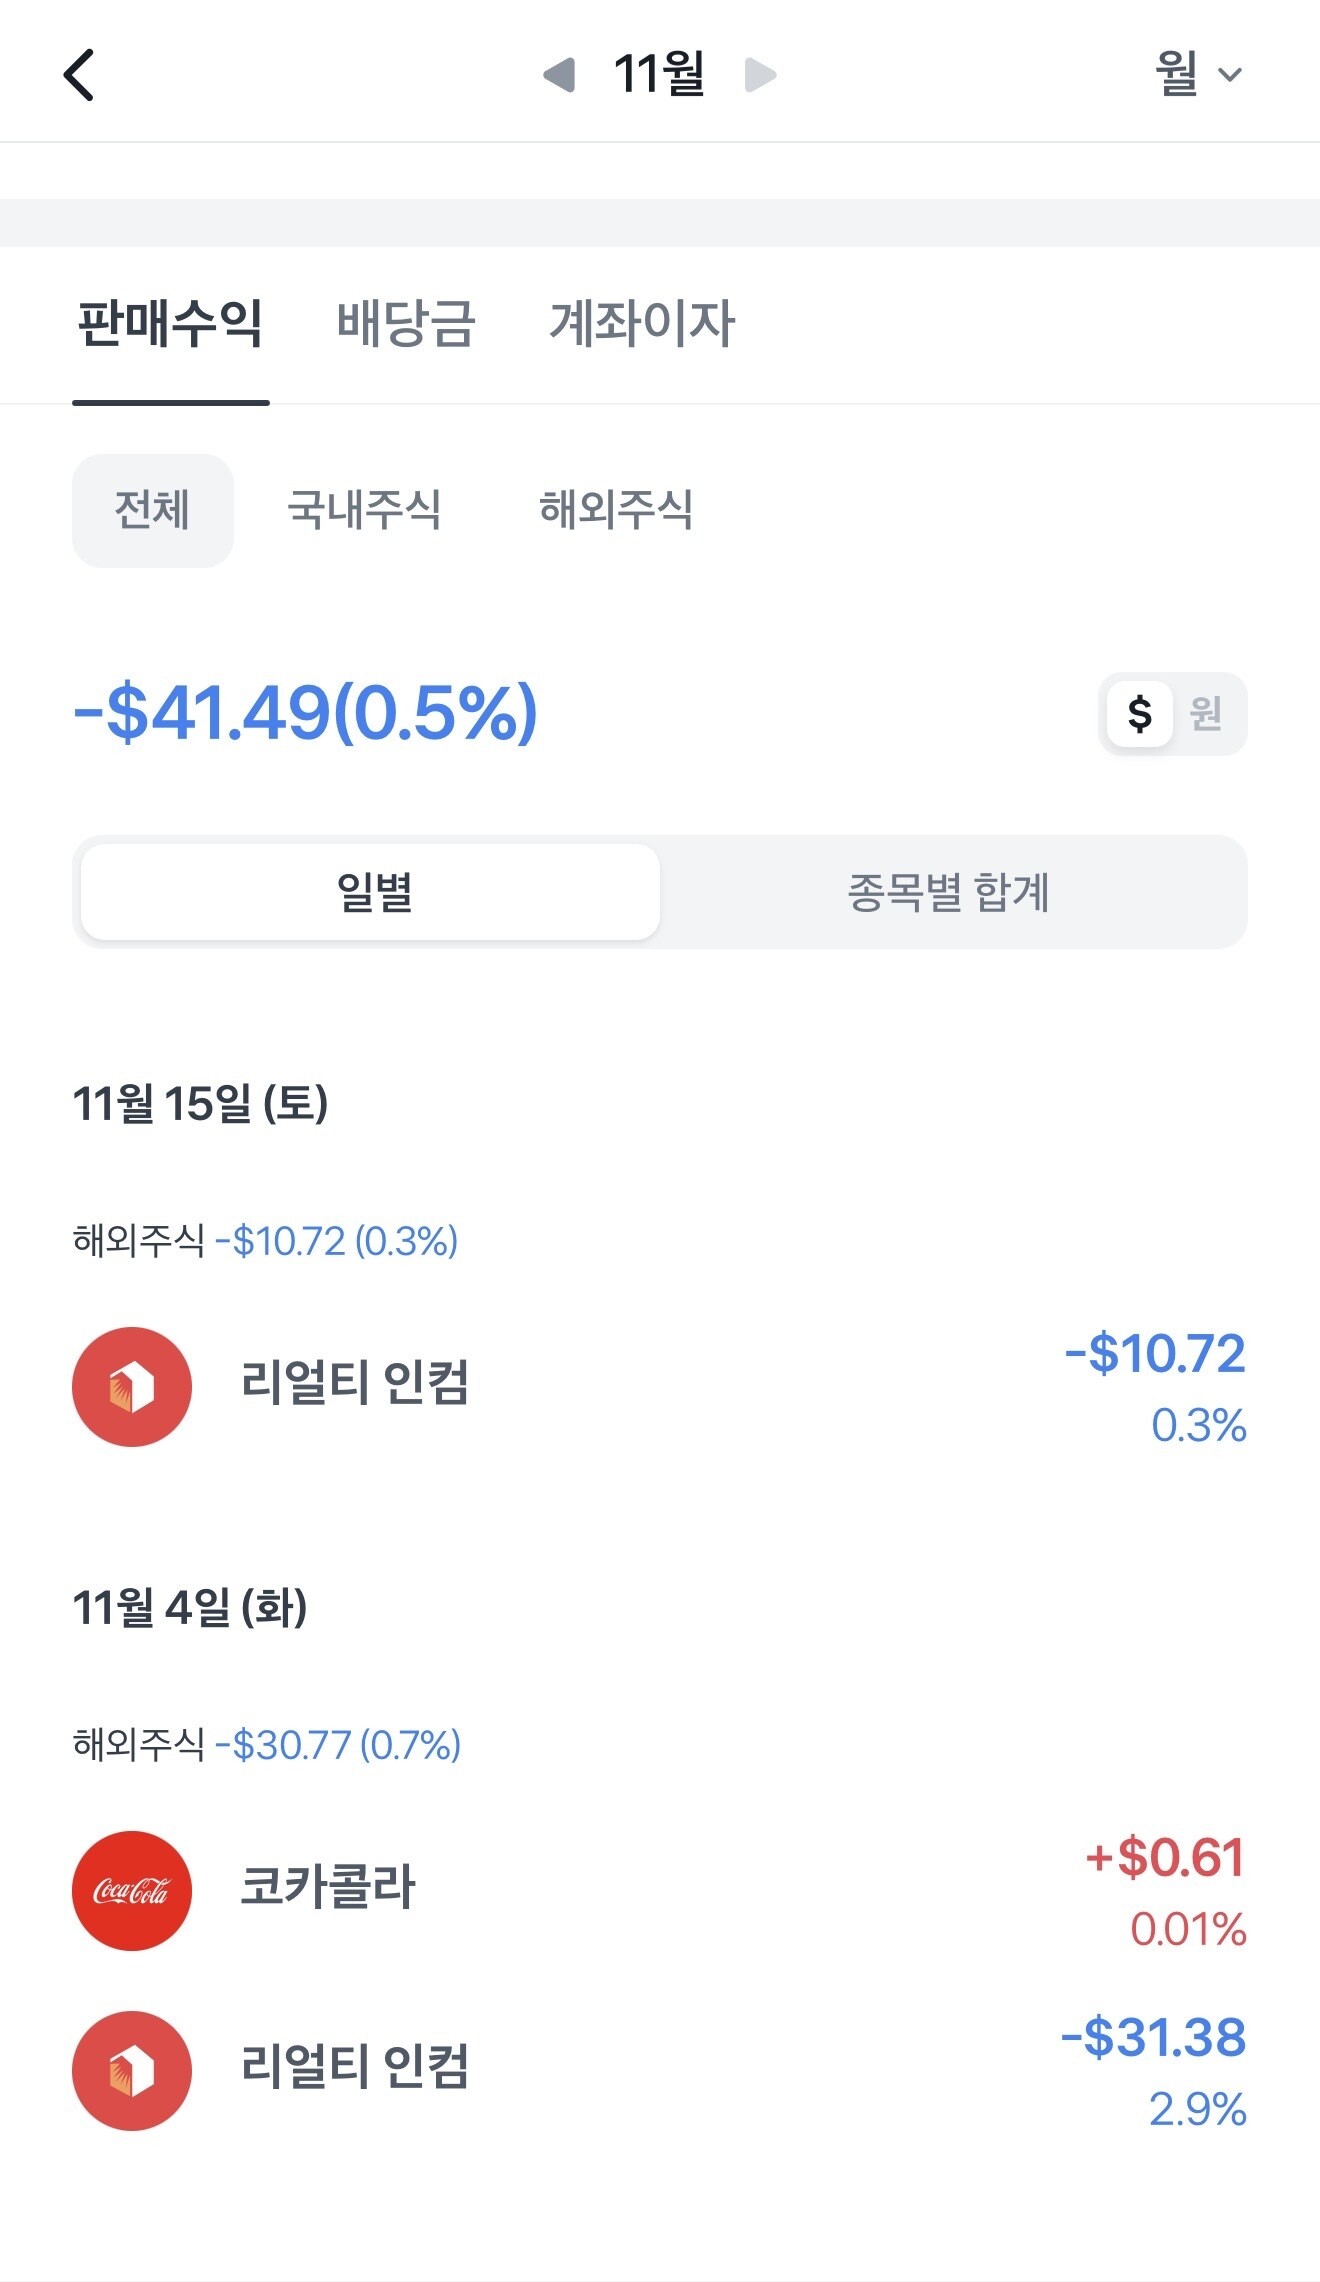Open the 월 period dropdown

click(1198, 75)
